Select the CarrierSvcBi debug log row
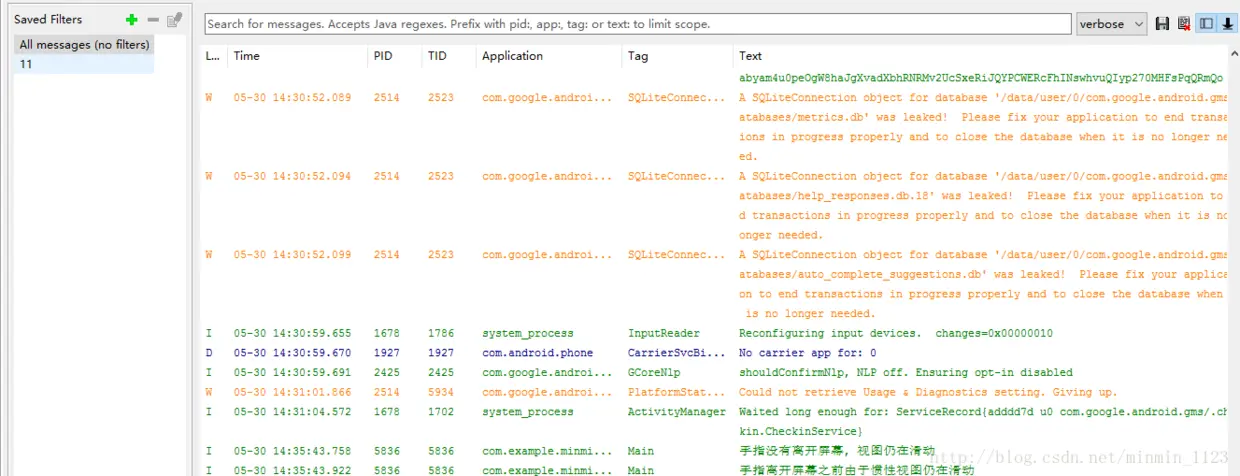Viewport: 1240px width, 476px height. (x=715, y=353)
